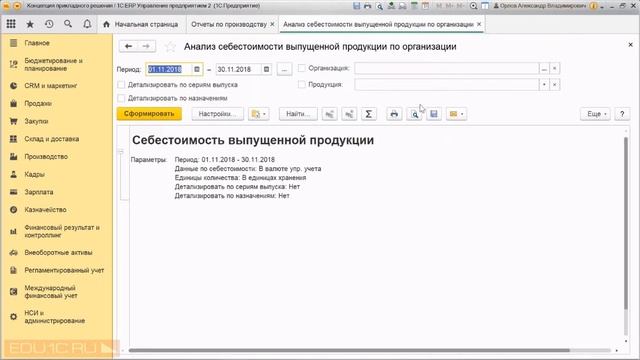Open the sections menu grid icon

[11, 24]
